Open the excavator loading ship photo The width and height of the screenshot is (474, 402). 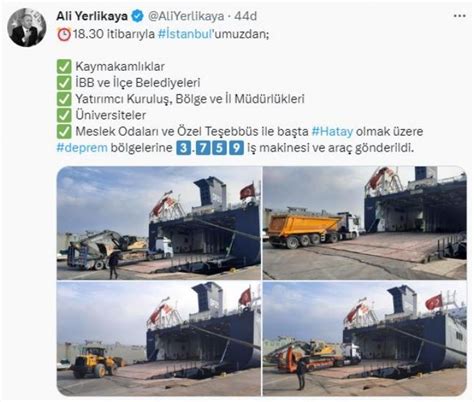tap(159, 223)
